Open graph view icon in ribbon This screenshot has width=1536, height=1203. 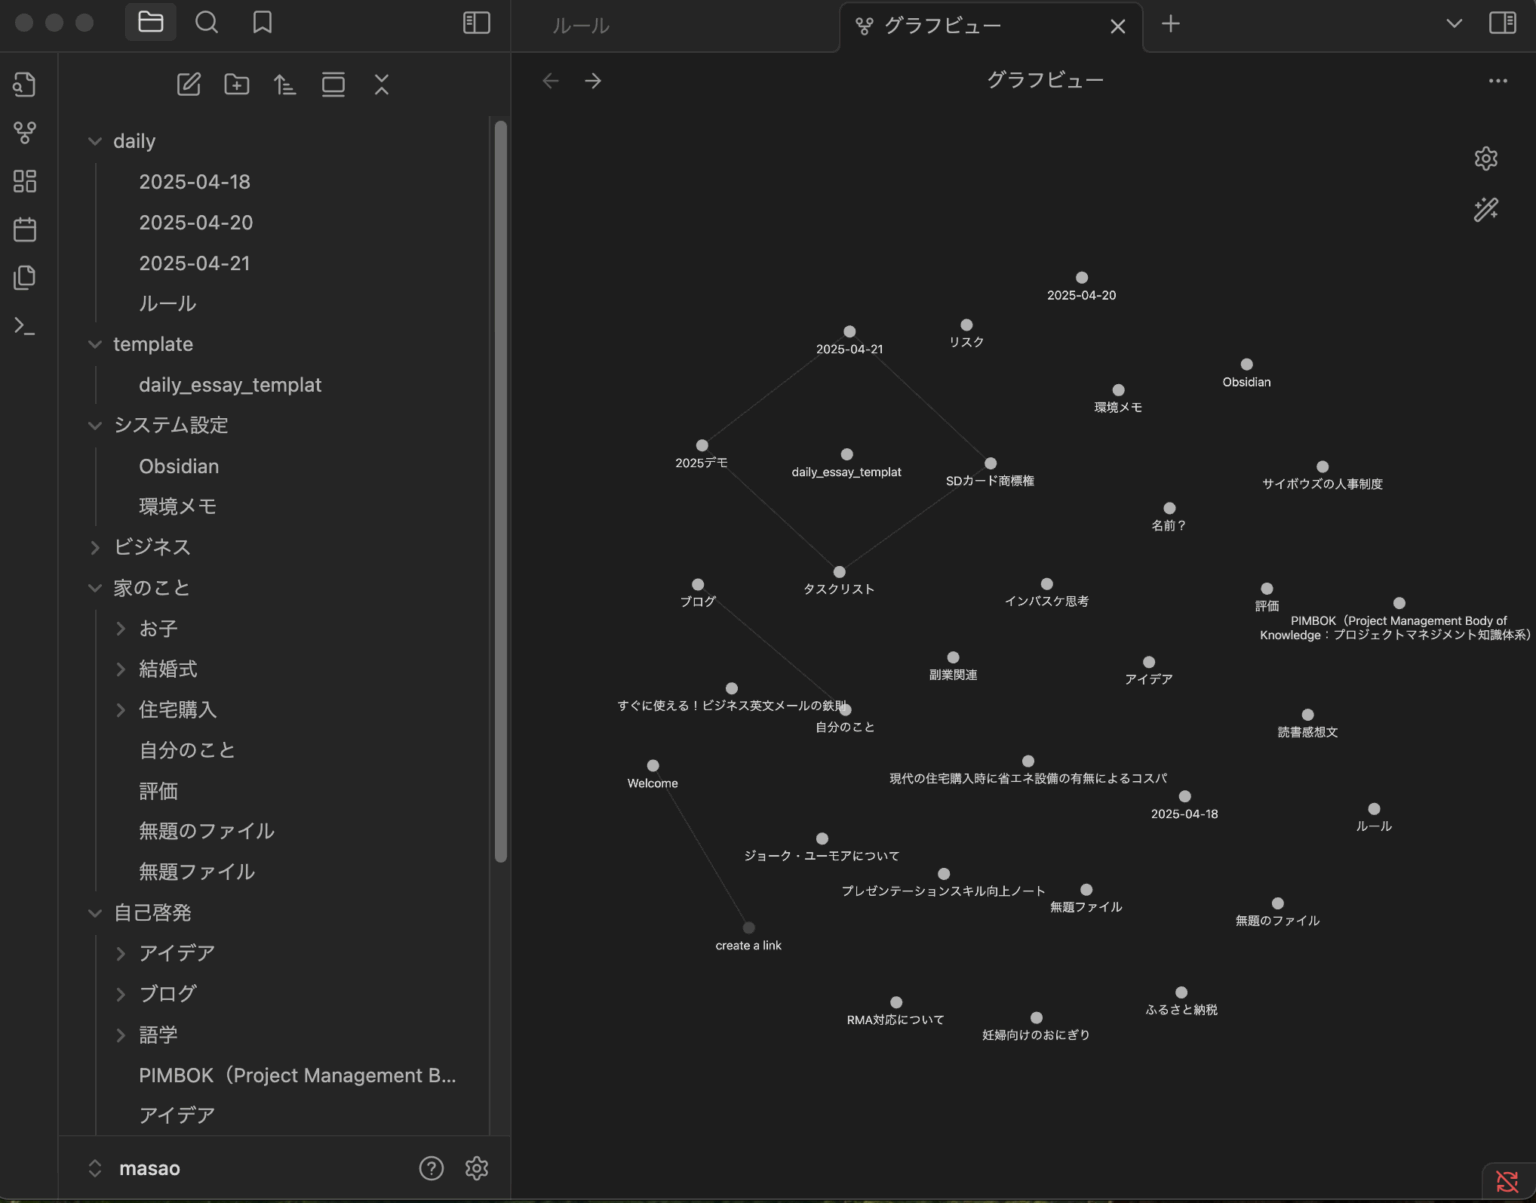click(x=25, y=132)
